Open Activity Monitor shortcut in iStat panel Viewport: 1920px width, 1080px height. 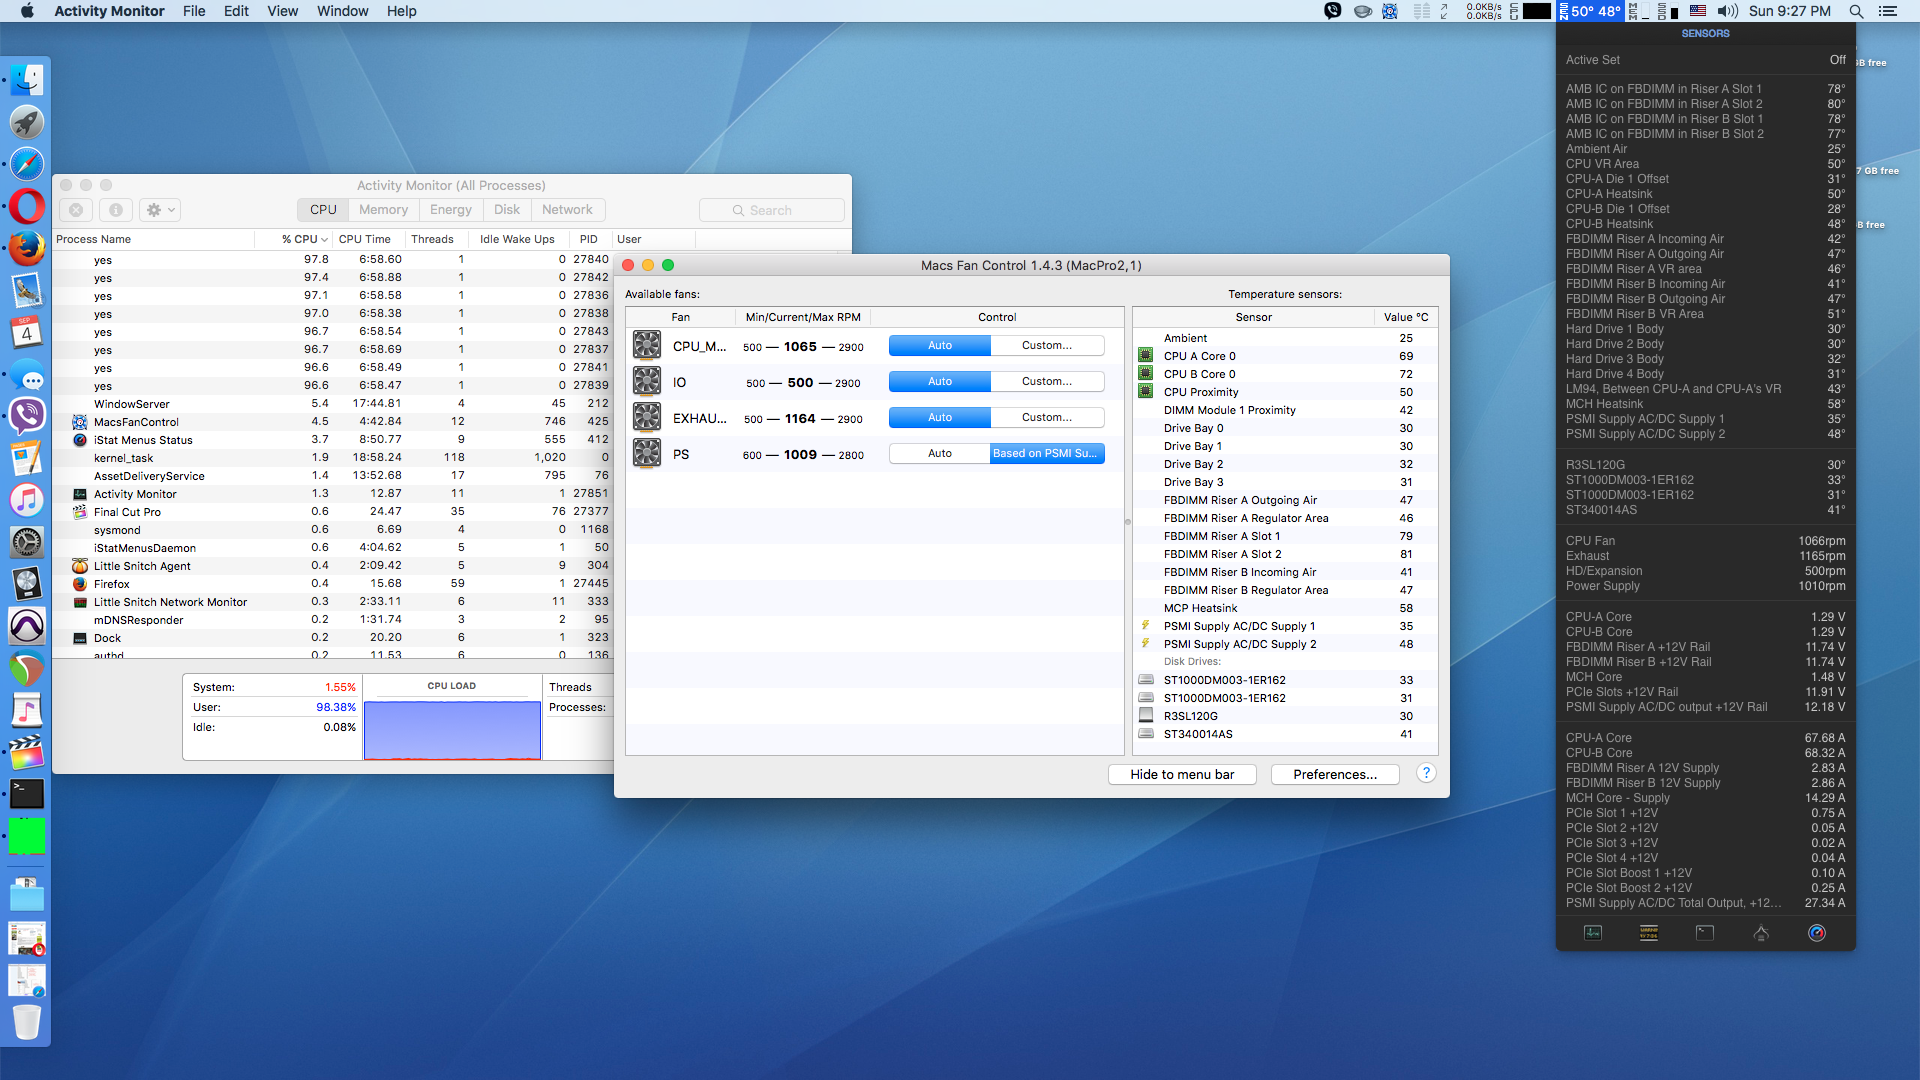[1593, 933]
